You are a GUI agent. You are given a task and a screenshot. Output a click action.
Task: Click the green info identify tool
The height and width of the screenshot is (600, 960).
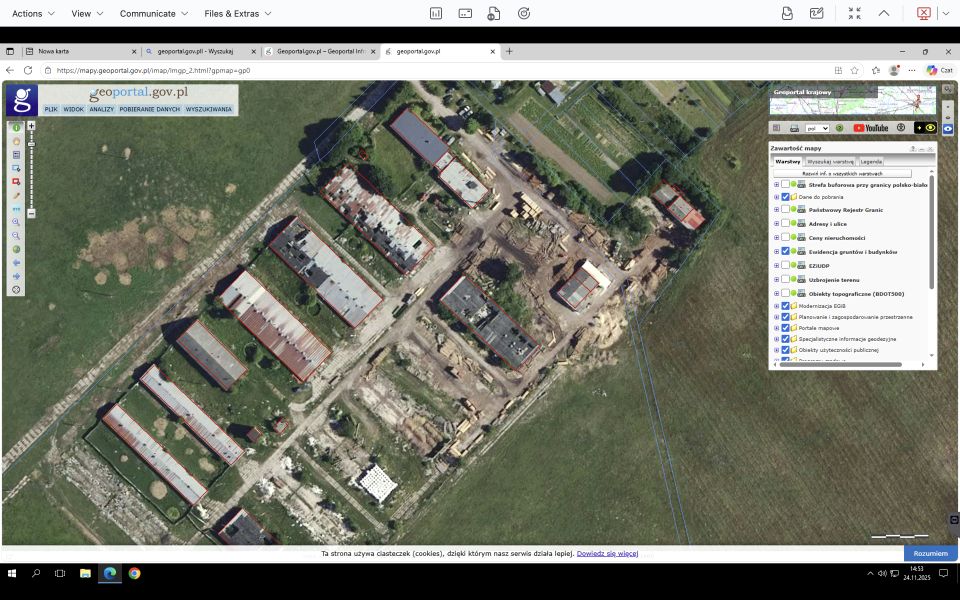point(16,128)
